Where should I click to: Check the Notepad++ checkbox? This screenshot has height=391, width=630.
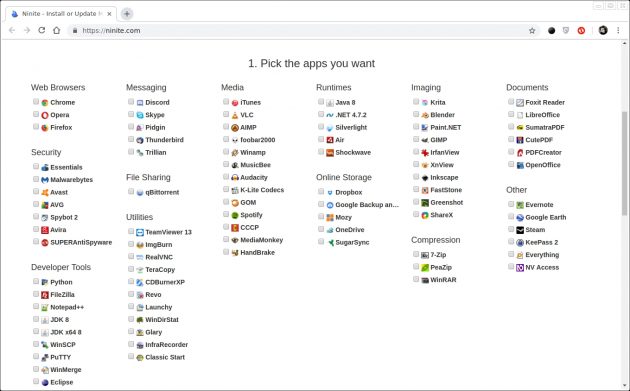[36, 306]
